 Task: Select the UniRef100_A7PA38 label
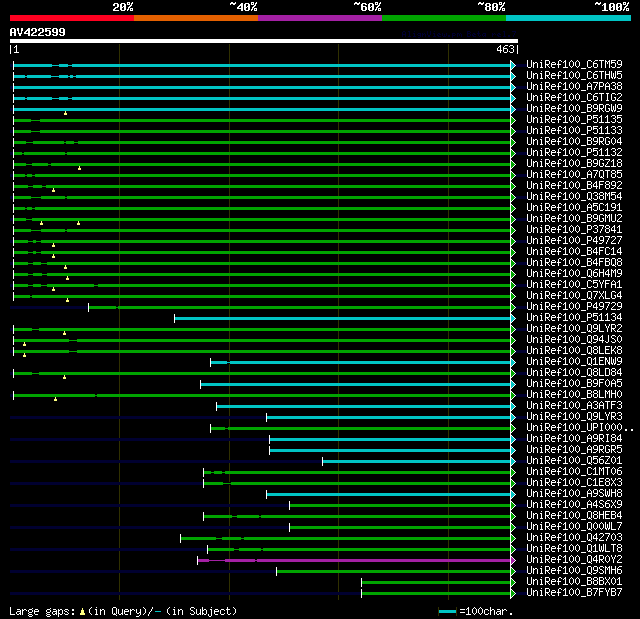[x=574, y=87]
